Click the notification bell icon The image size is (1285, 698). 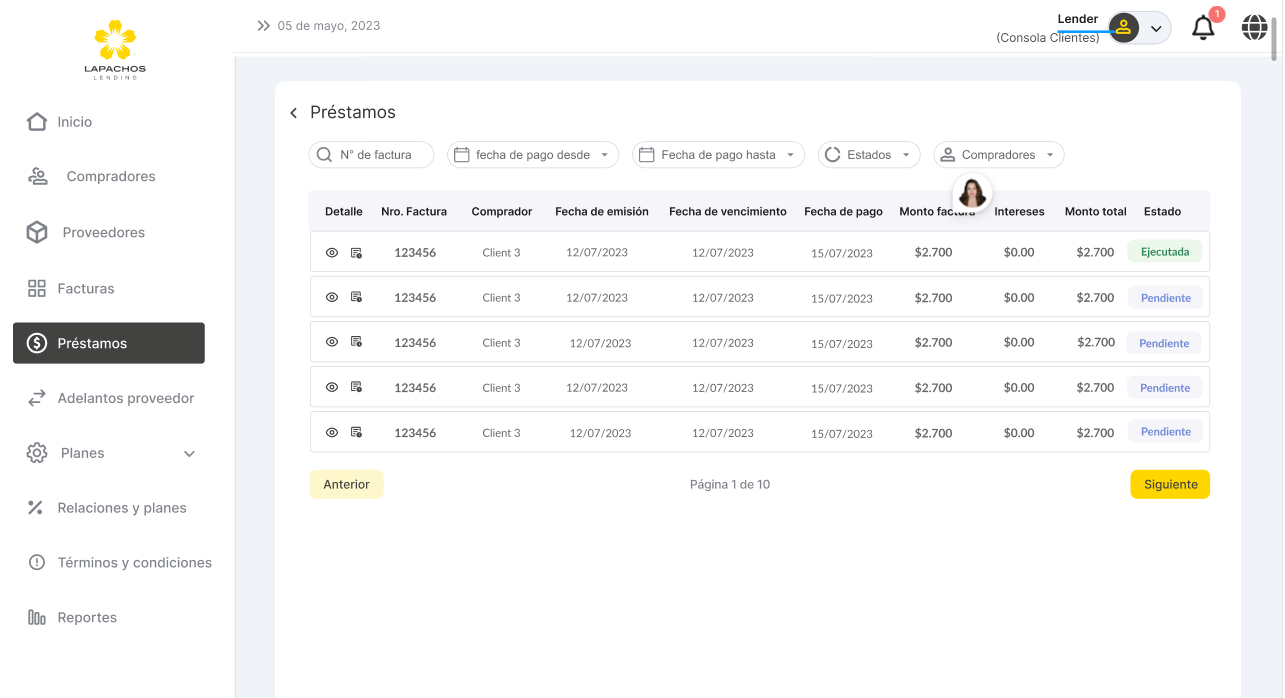[x=1203, y=28]
